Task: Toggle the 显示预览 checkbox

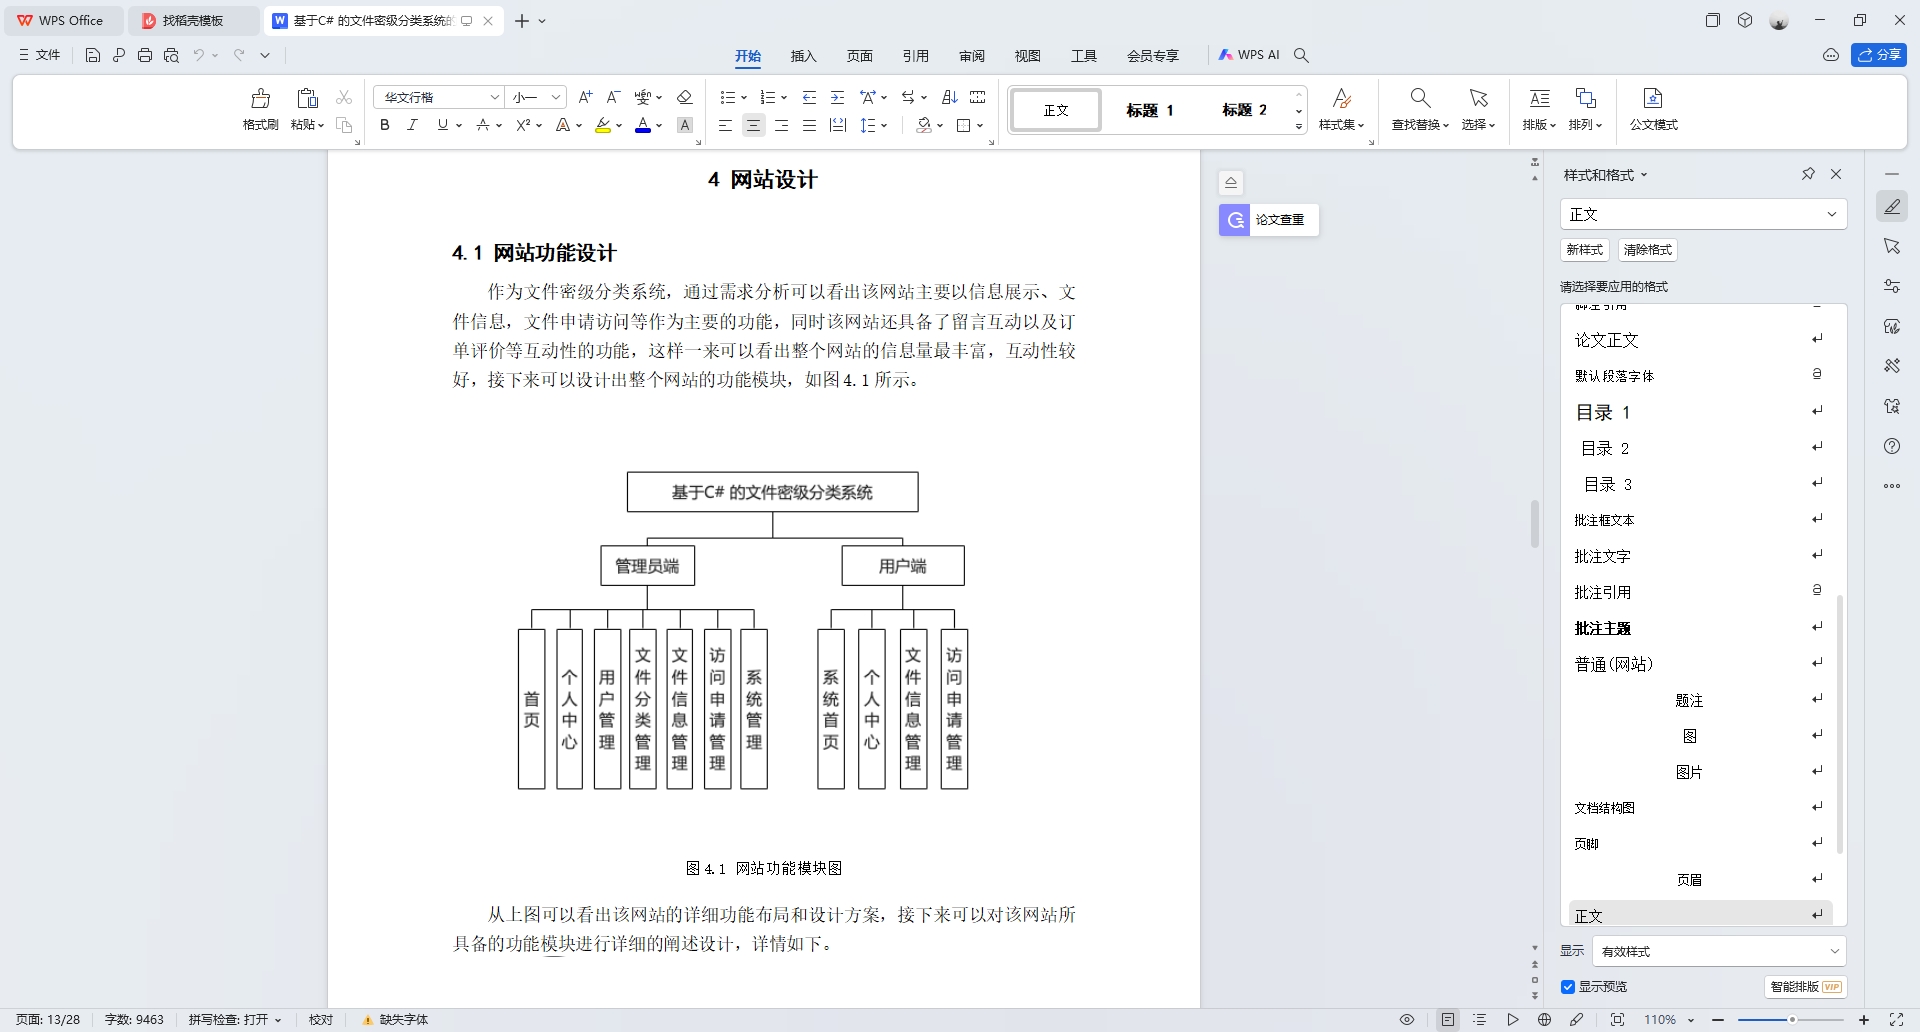Action: pyautogui.click(x=1568, y=987)
